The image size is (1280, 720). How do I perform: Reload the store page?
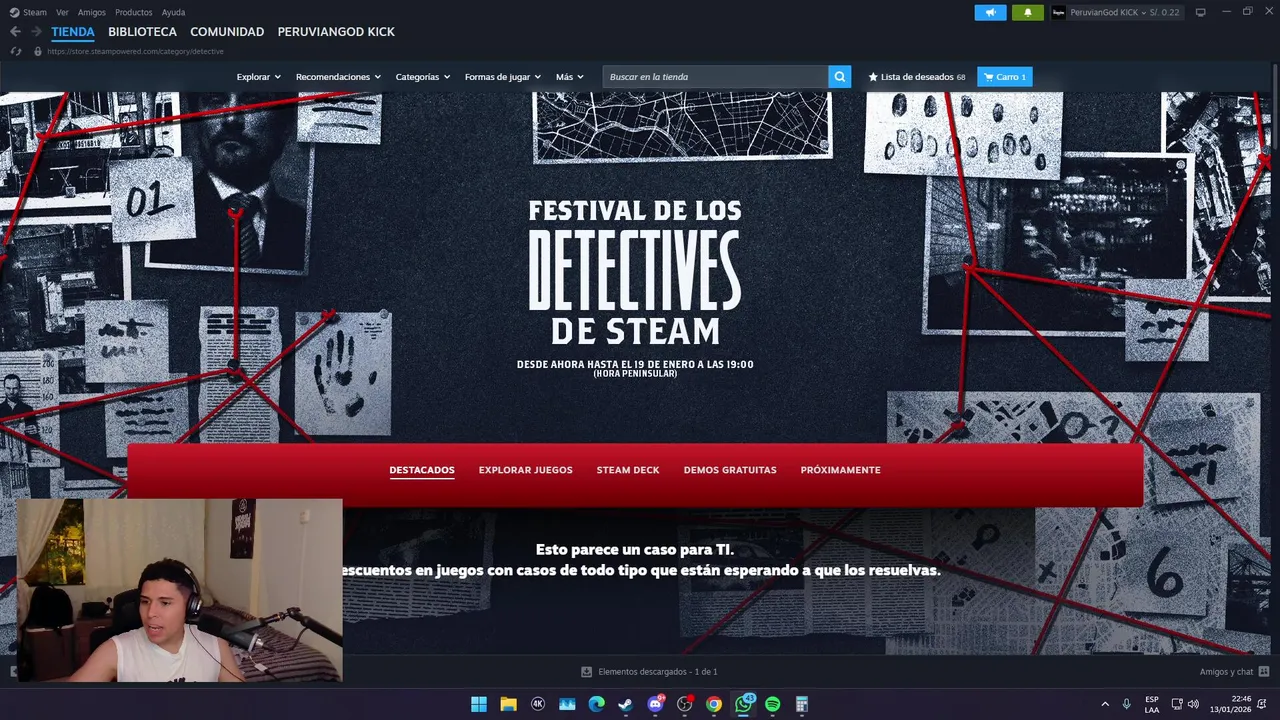(x=15, y=51)
